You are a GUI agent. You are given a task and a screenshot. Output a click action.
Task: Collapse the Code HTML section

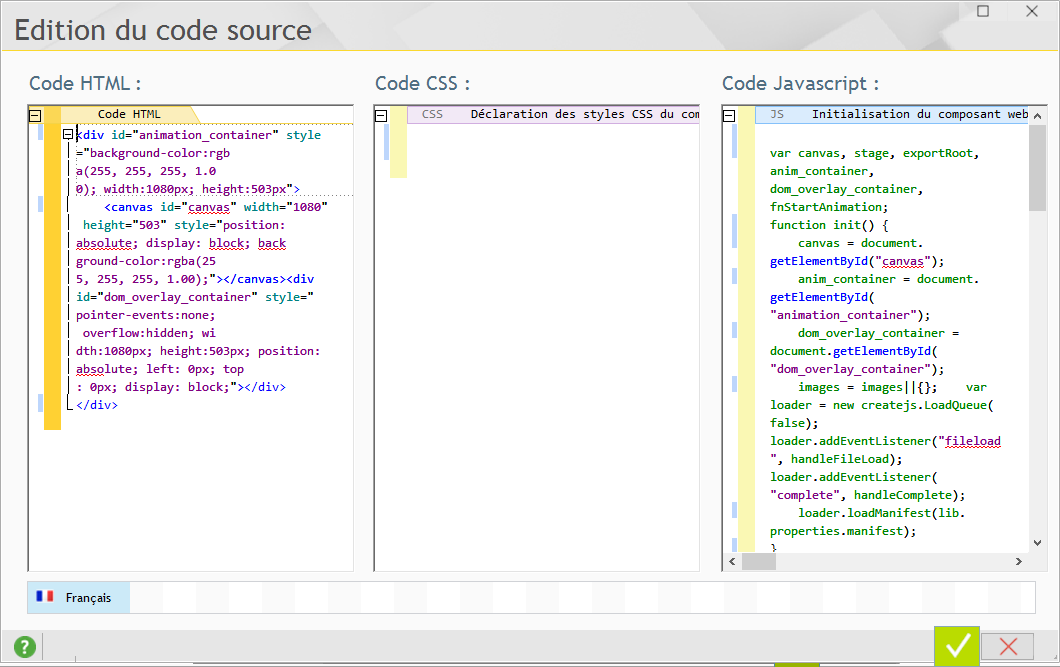35,115
